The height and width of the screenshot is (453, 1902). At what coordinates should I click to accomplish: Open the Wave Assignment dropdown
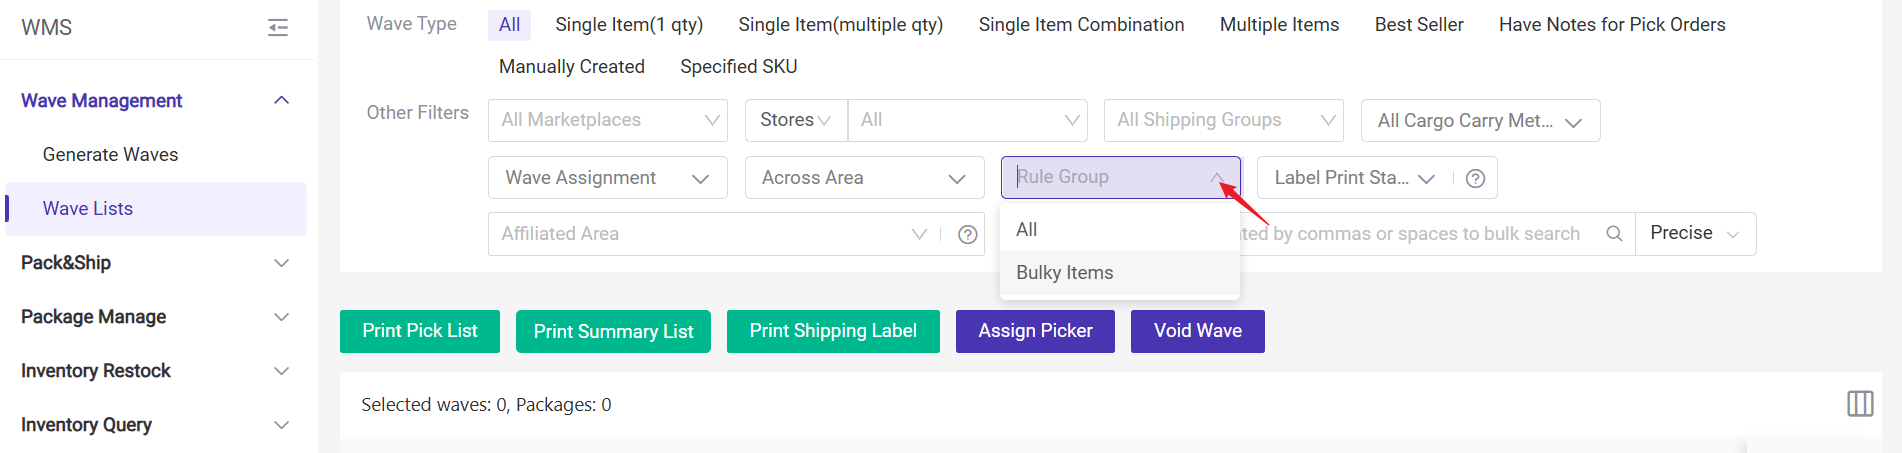607,178
